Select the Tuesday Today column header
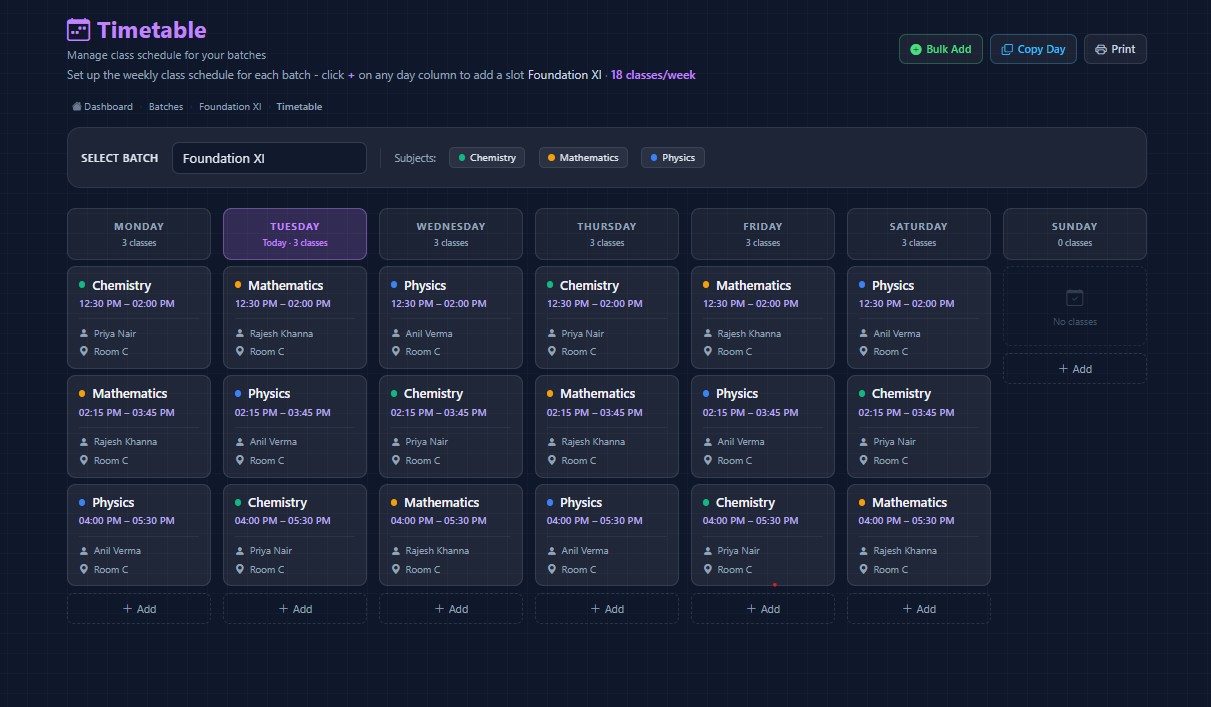The height and width of the screenshot is (707, 1211). click(x=295, y=234)
